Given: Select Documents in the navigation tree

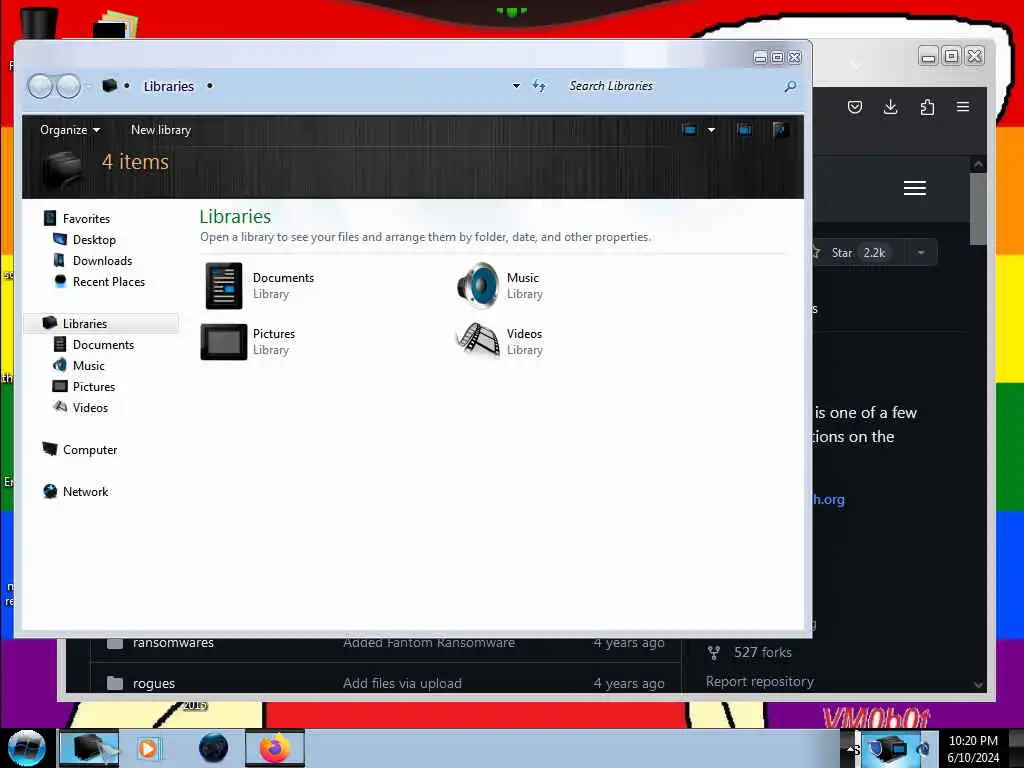Looking at the screenshot, I should 103,345.
